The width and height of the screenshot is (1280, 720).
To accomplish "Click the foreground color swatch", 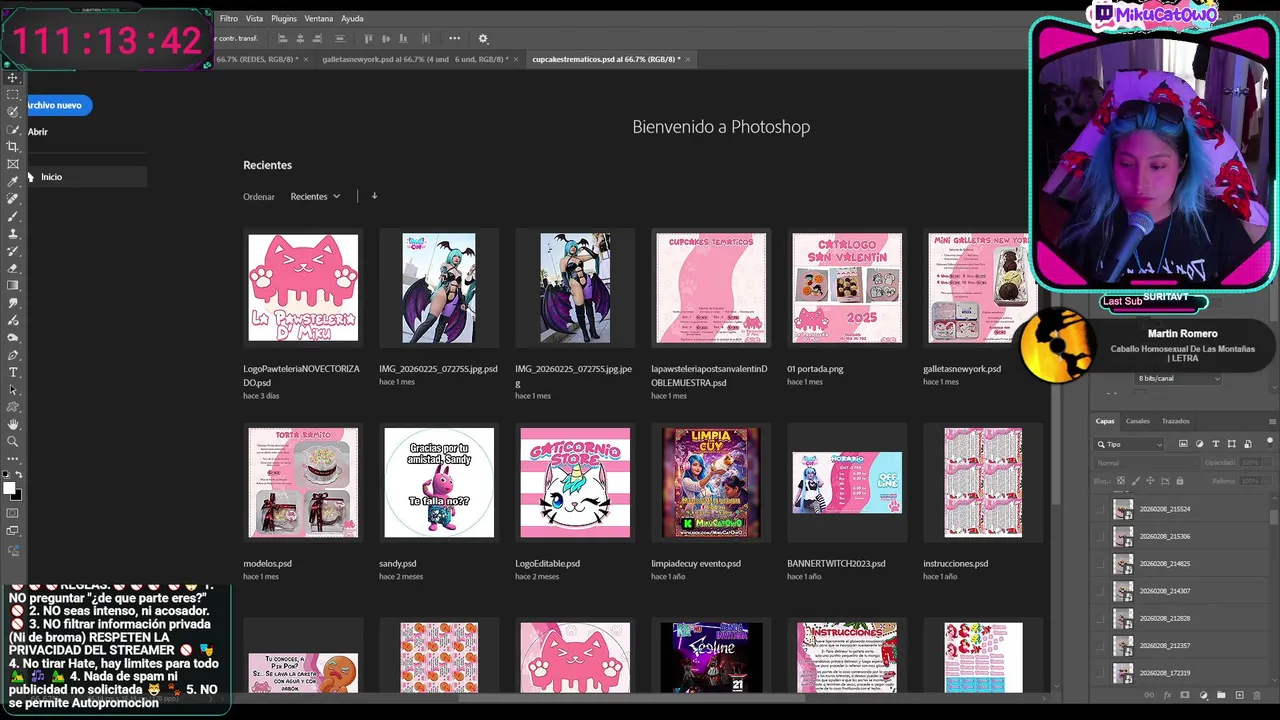I will (x=9, y=488).
